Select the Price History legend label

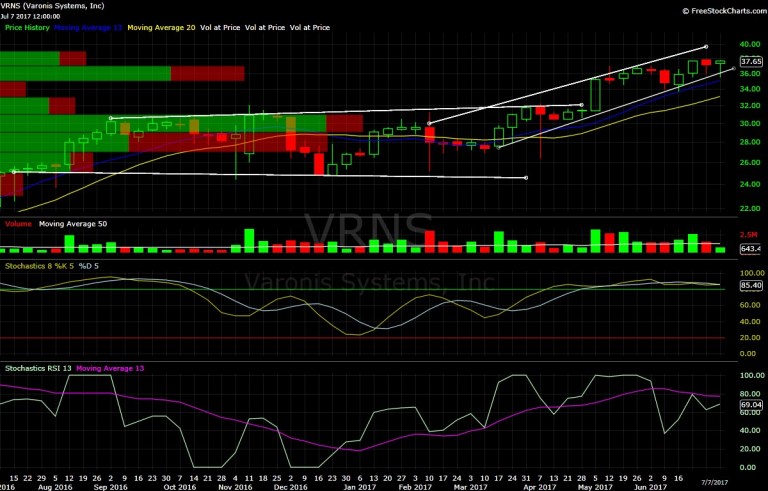tap(27, 27)
